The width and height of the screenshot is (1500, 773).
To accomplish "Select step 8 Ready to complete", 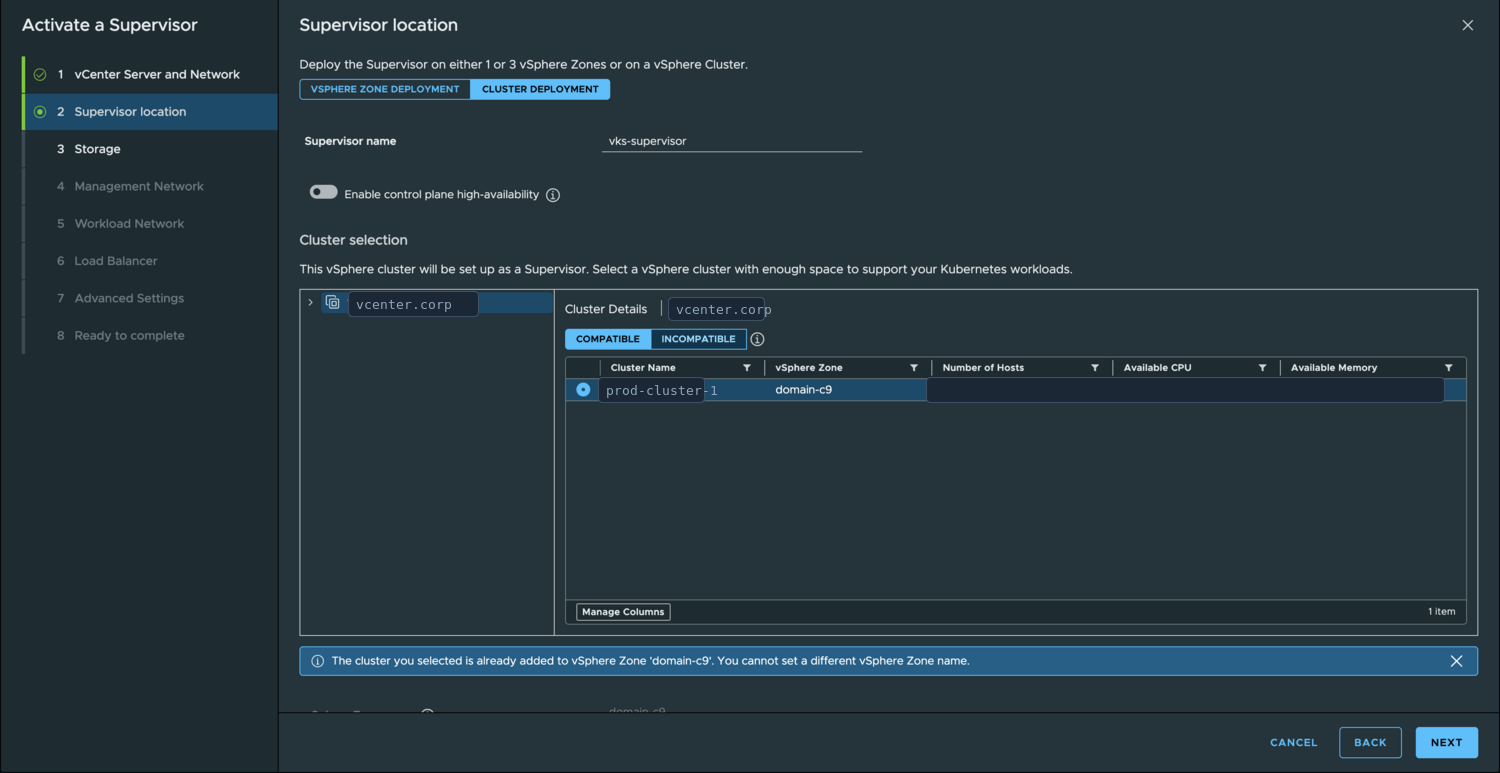I will click(x=150, y=336).
